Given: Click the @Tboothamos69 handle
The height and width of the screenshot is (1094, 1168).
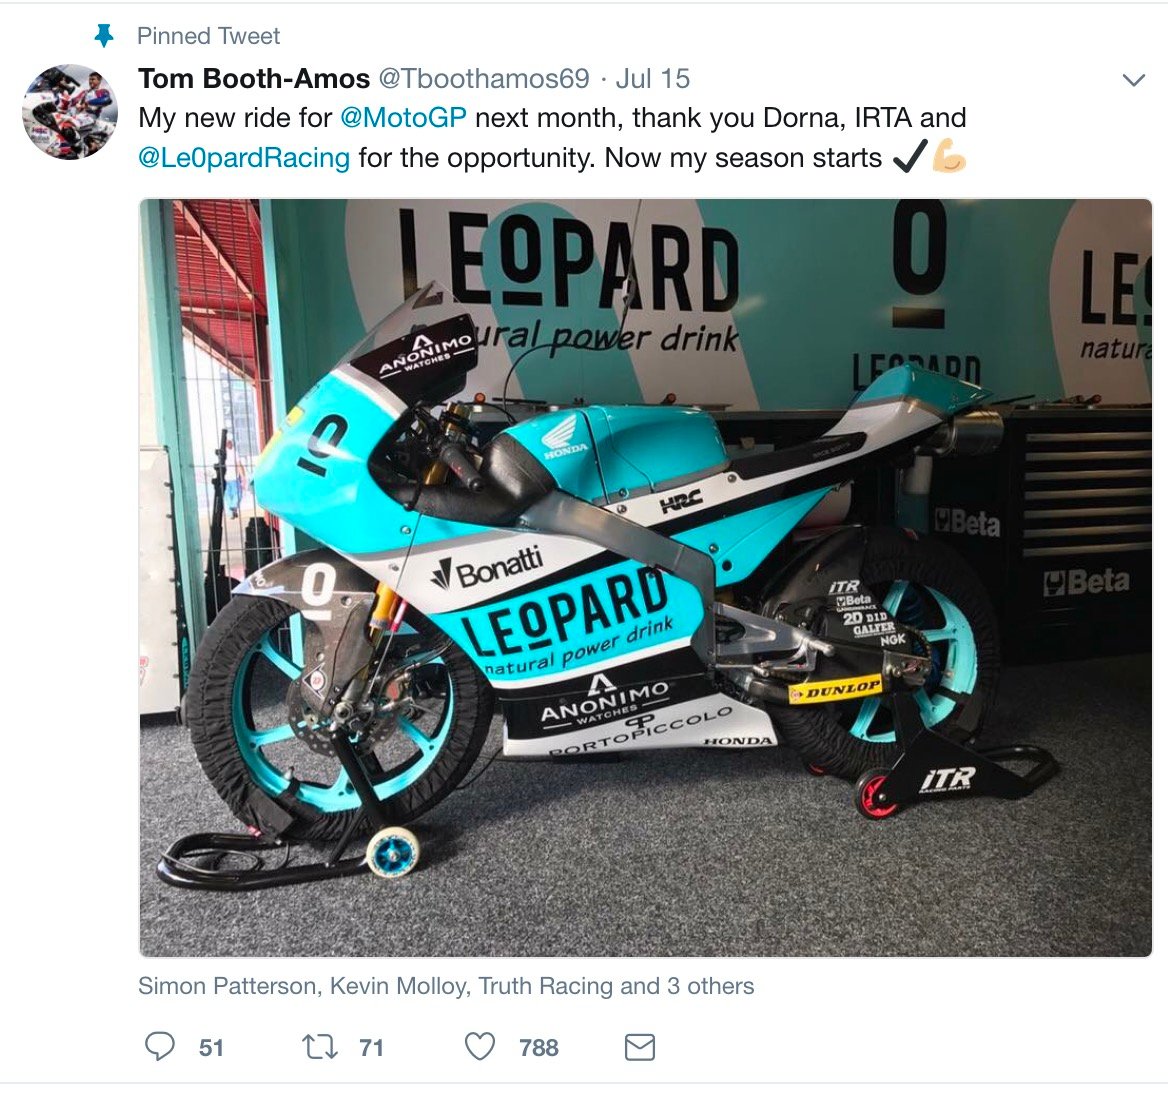Looking at the screenshot, I should coord(484,78).
